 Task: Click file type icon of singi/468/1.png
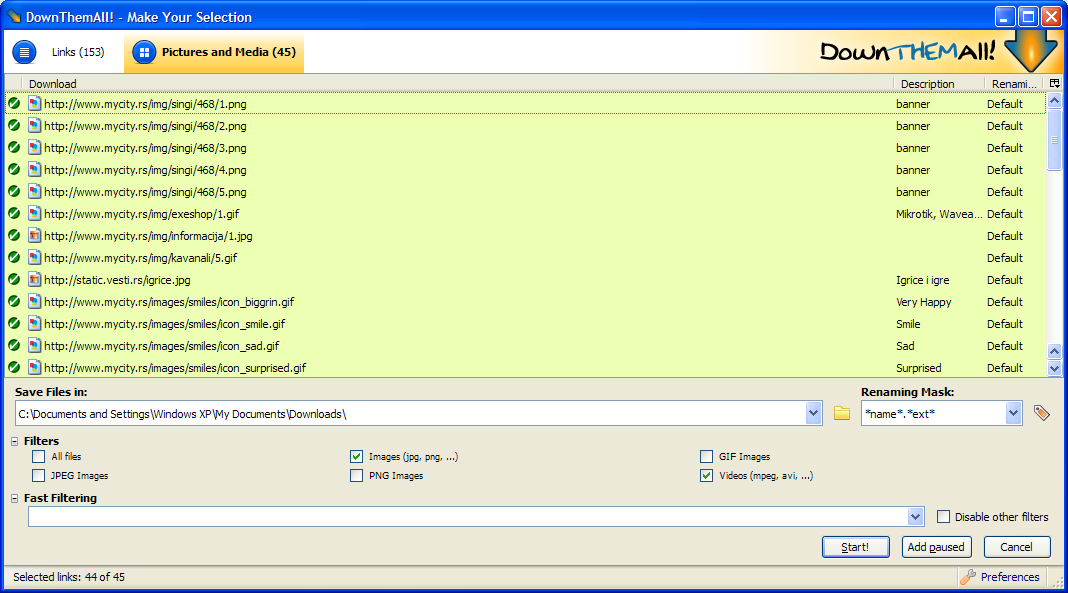click(35, 103)
